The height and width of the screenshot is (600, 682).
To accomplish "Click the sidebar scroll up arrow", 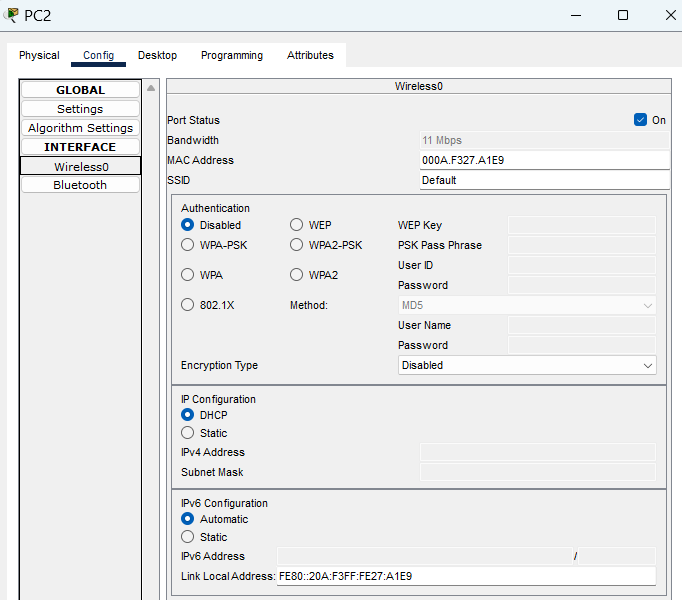I will point(151,88).
